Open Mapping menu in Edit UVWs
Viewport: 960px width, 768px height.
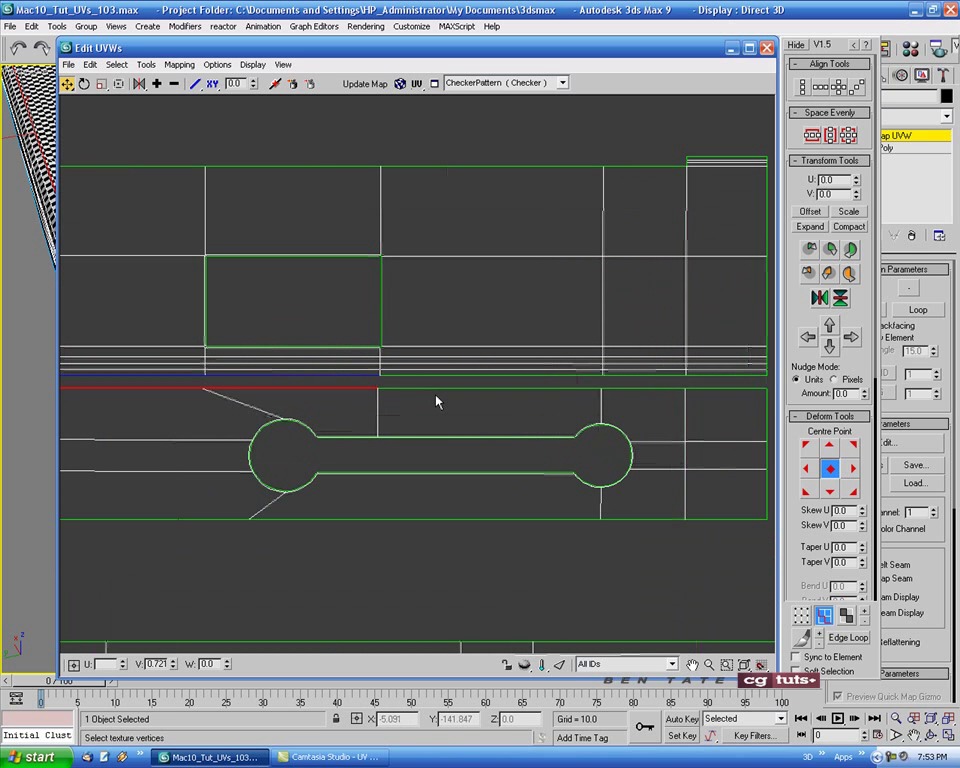(x=179, y=65)
